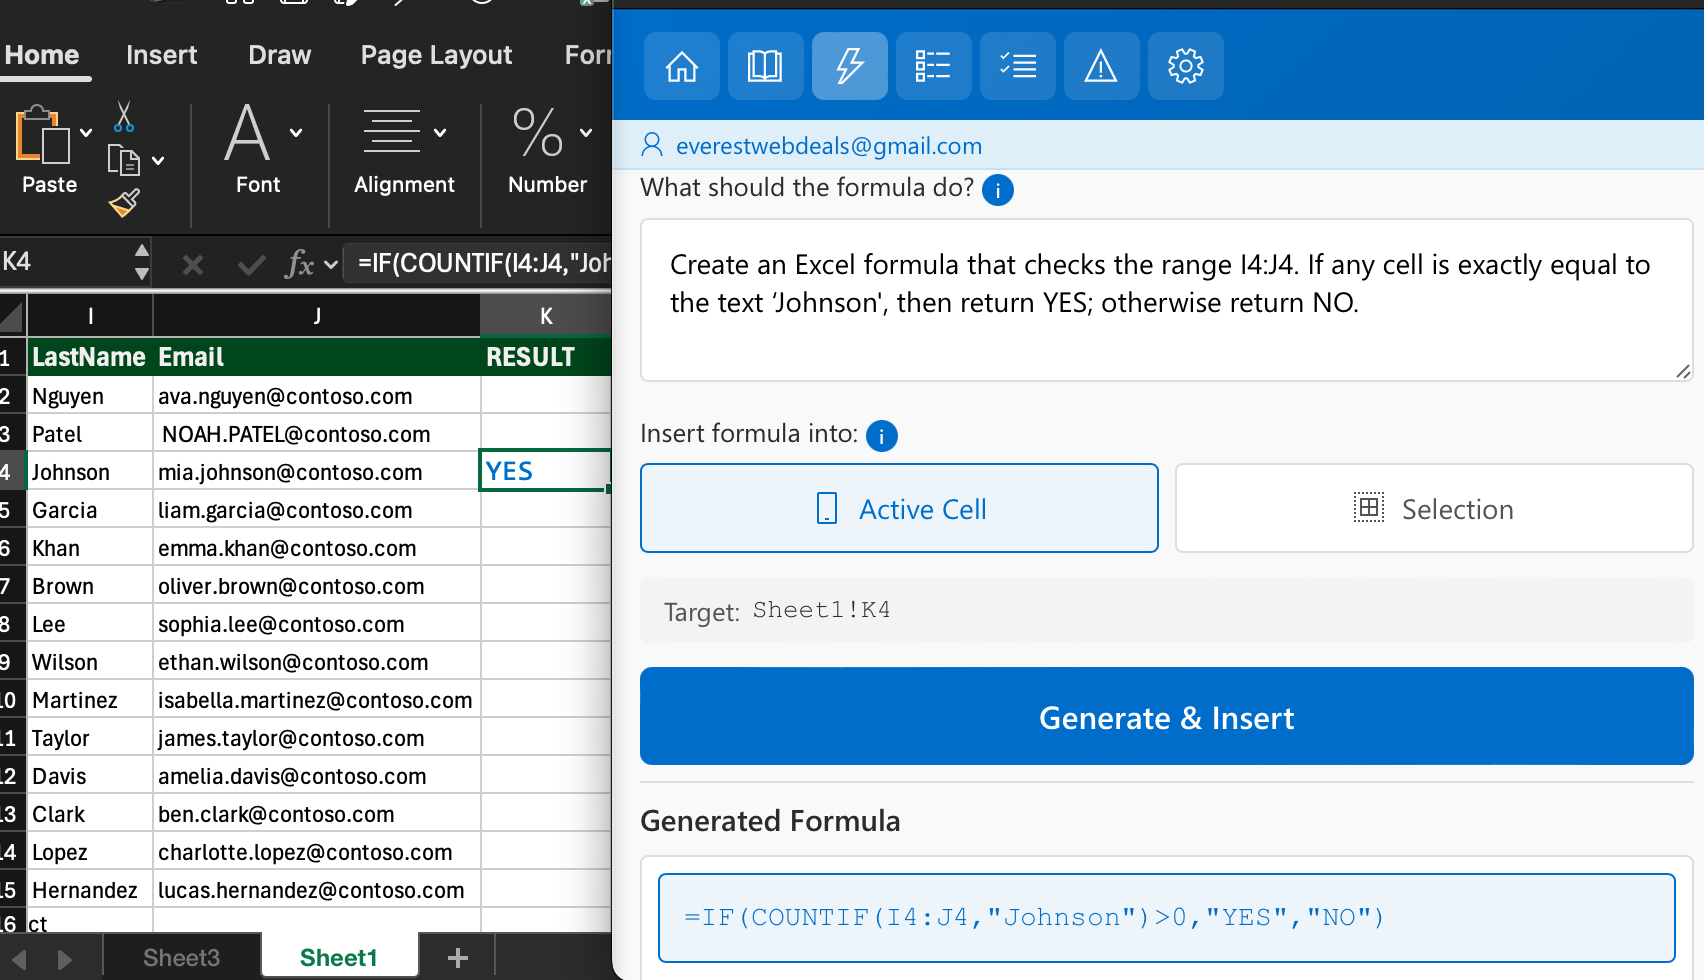Click the formula description text box
Image resolution: width=1704 pixels, height=980 pixels.
tap(1166, 300)
